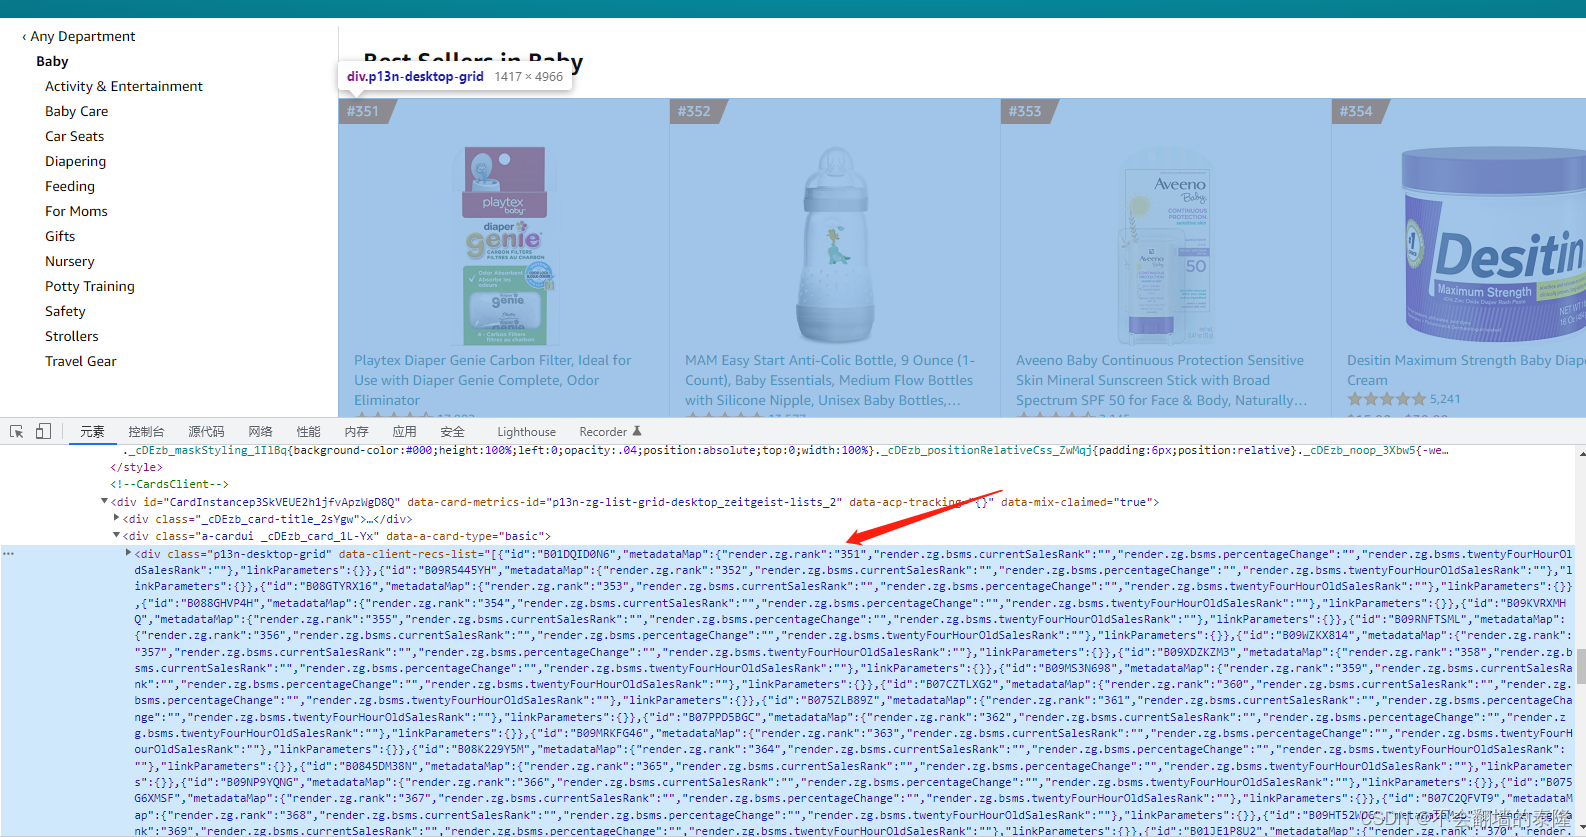
Task: Open the 内存 (Memory) tab
Action: 356,432
